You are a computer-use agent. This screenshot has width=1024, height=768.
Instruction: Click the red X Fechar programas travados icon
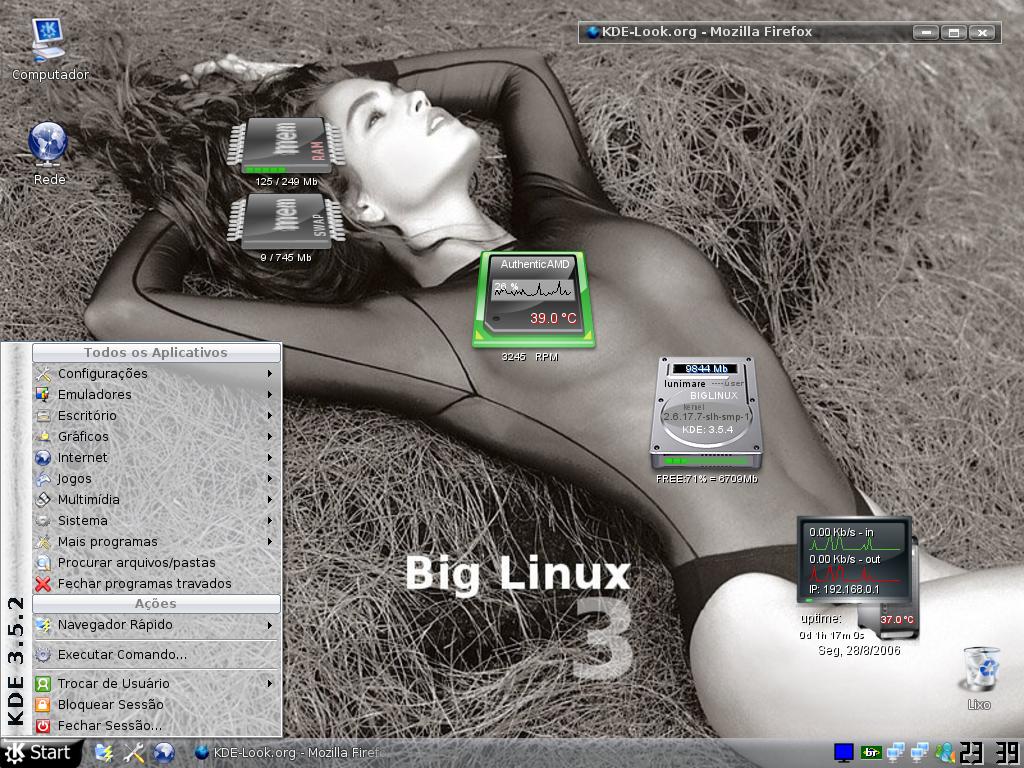point(43,584)
